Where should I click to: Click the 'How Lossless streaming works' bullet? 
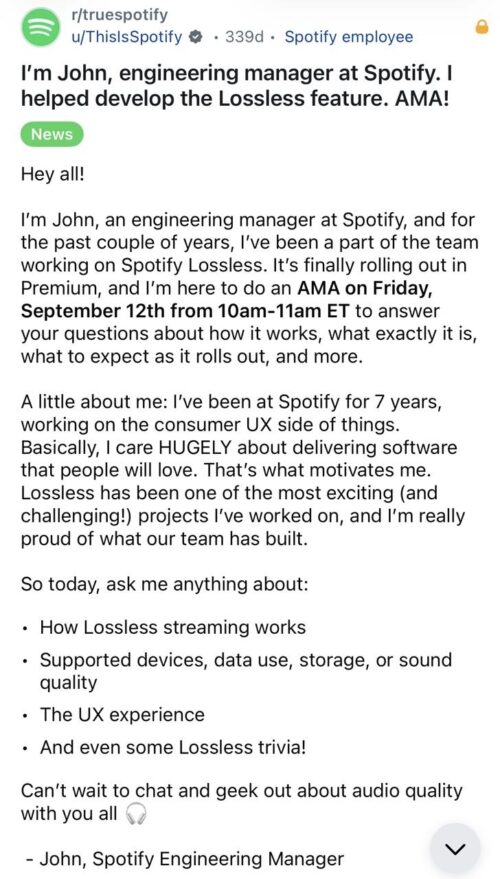[173, 627]
